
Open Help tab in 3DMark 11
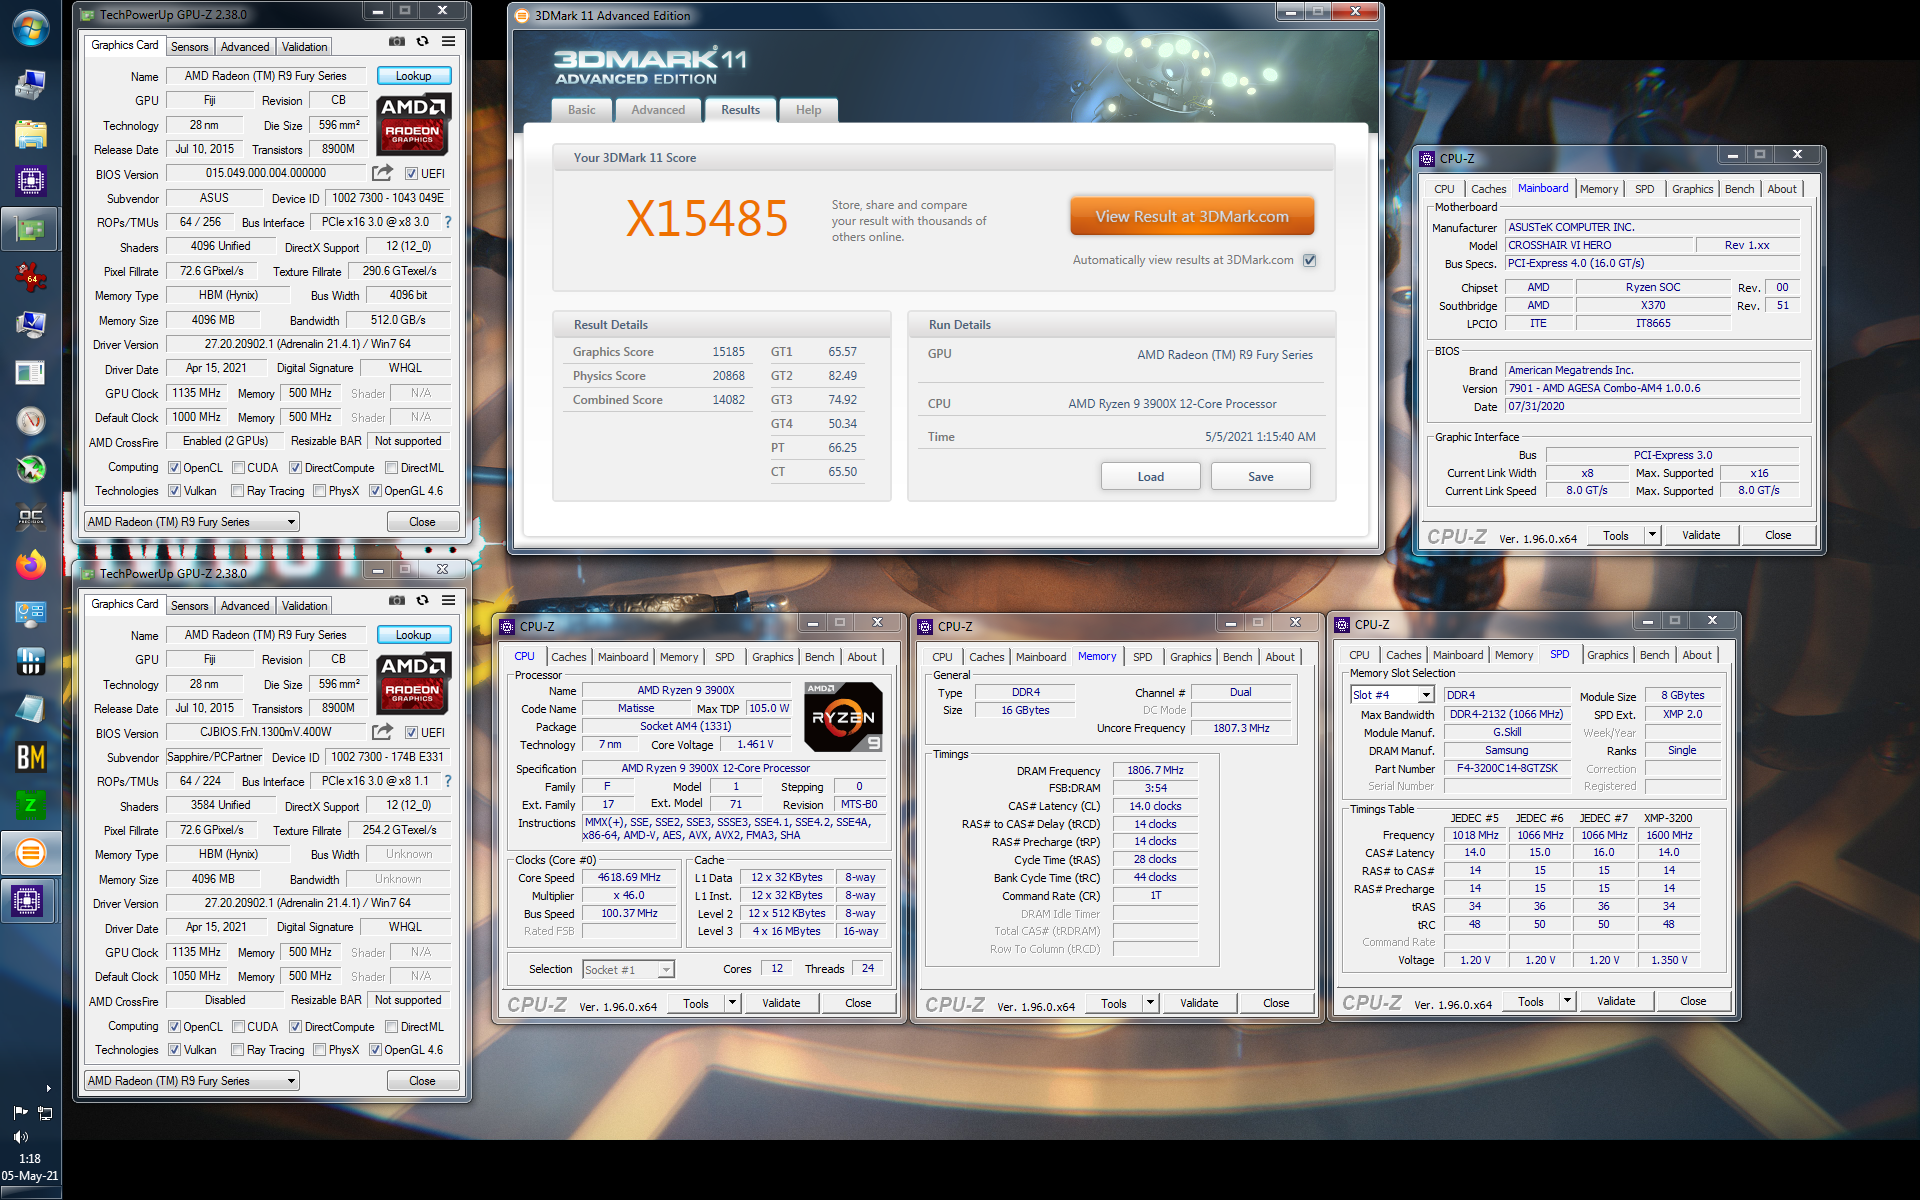(808, 110)
